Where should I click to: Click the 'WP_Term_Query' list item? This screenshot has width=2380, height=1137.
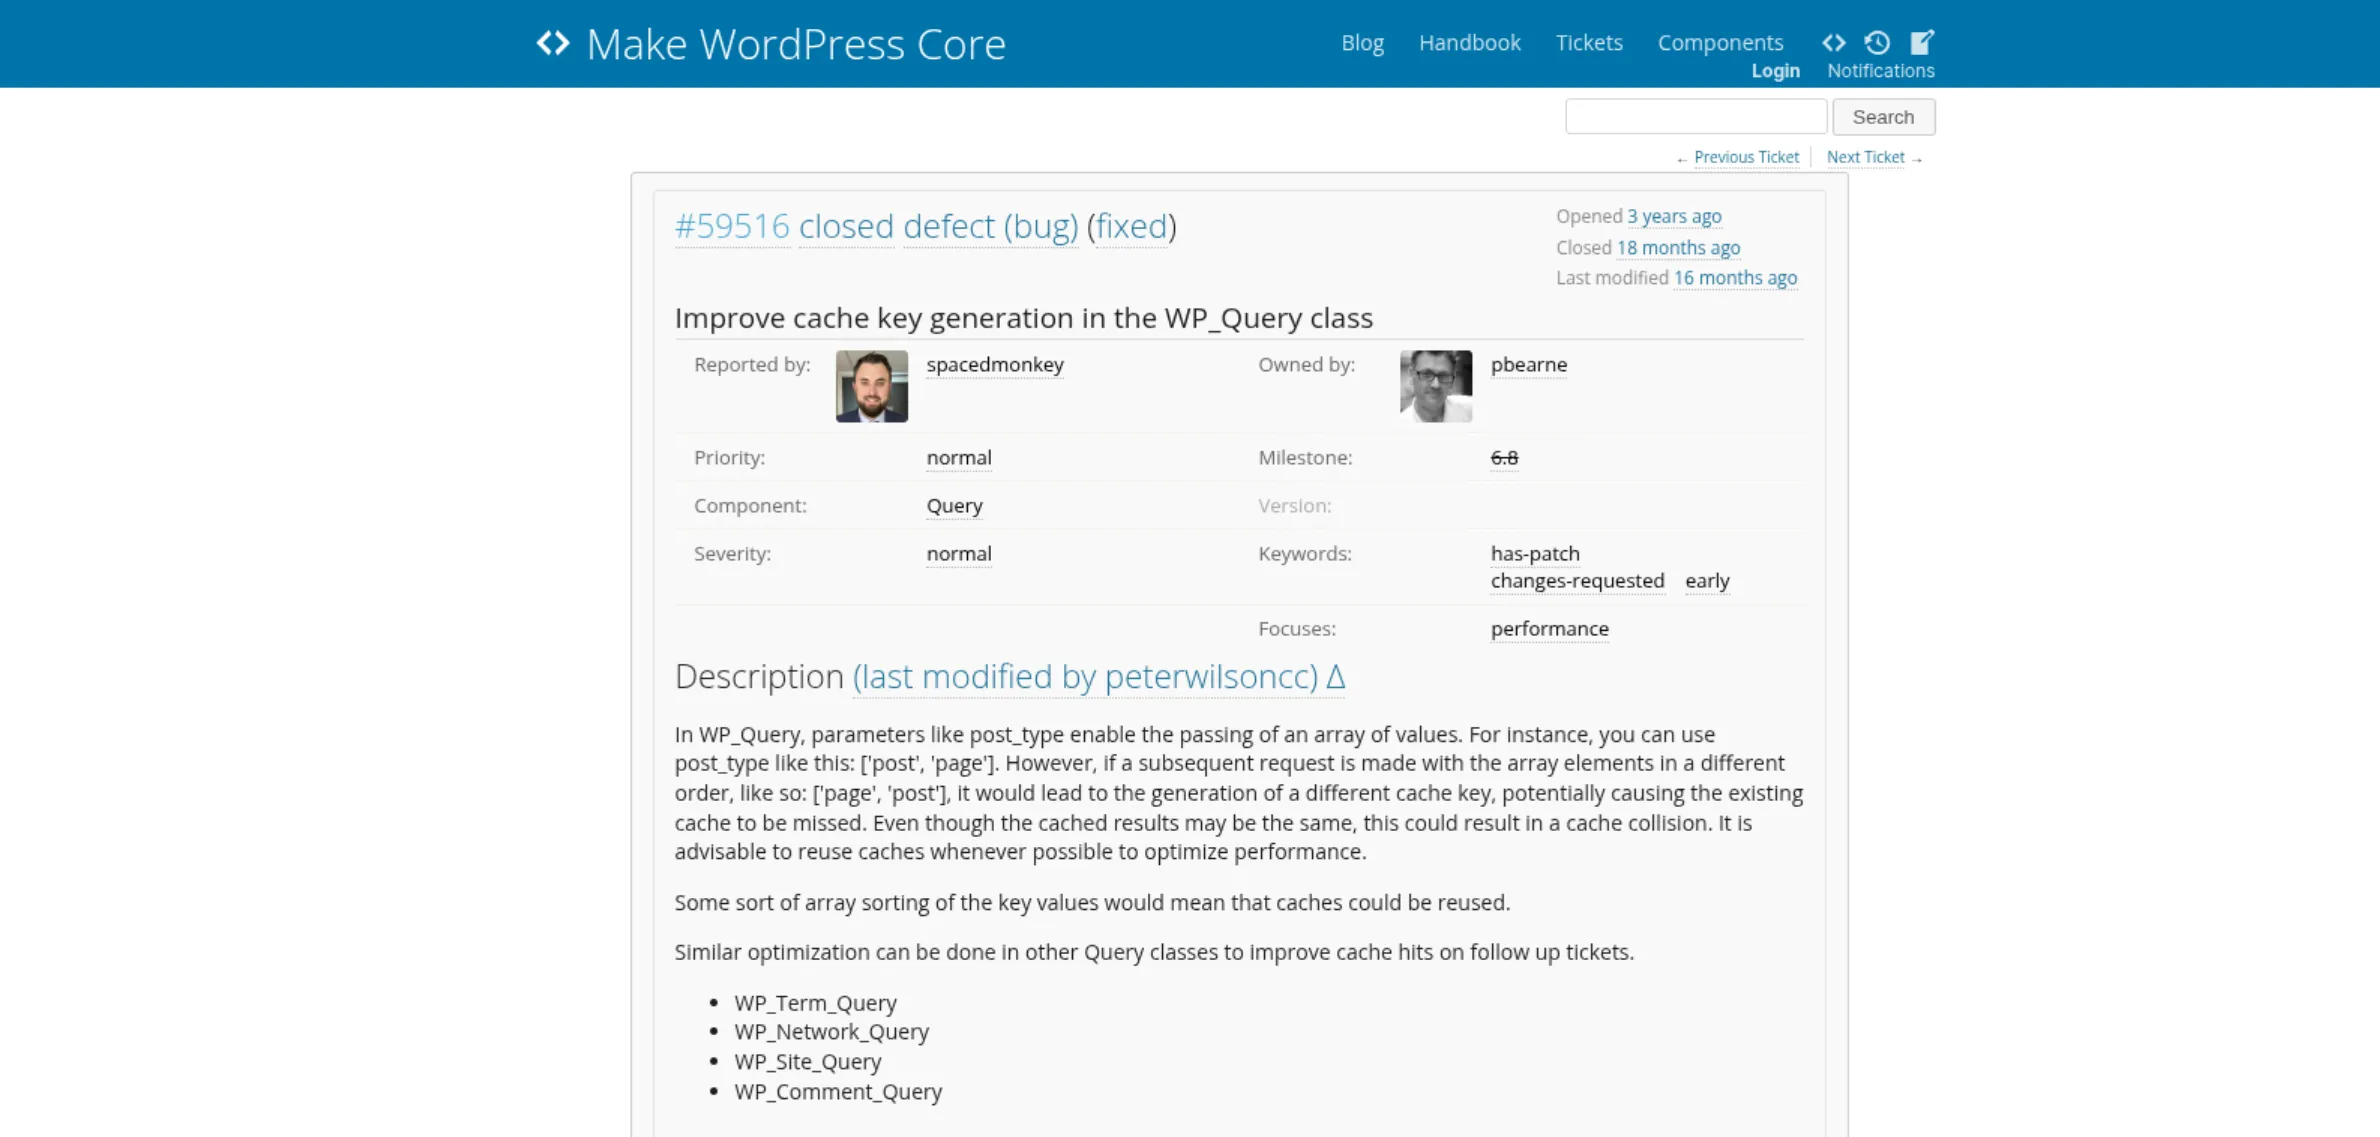click(x=815, y=1003)
